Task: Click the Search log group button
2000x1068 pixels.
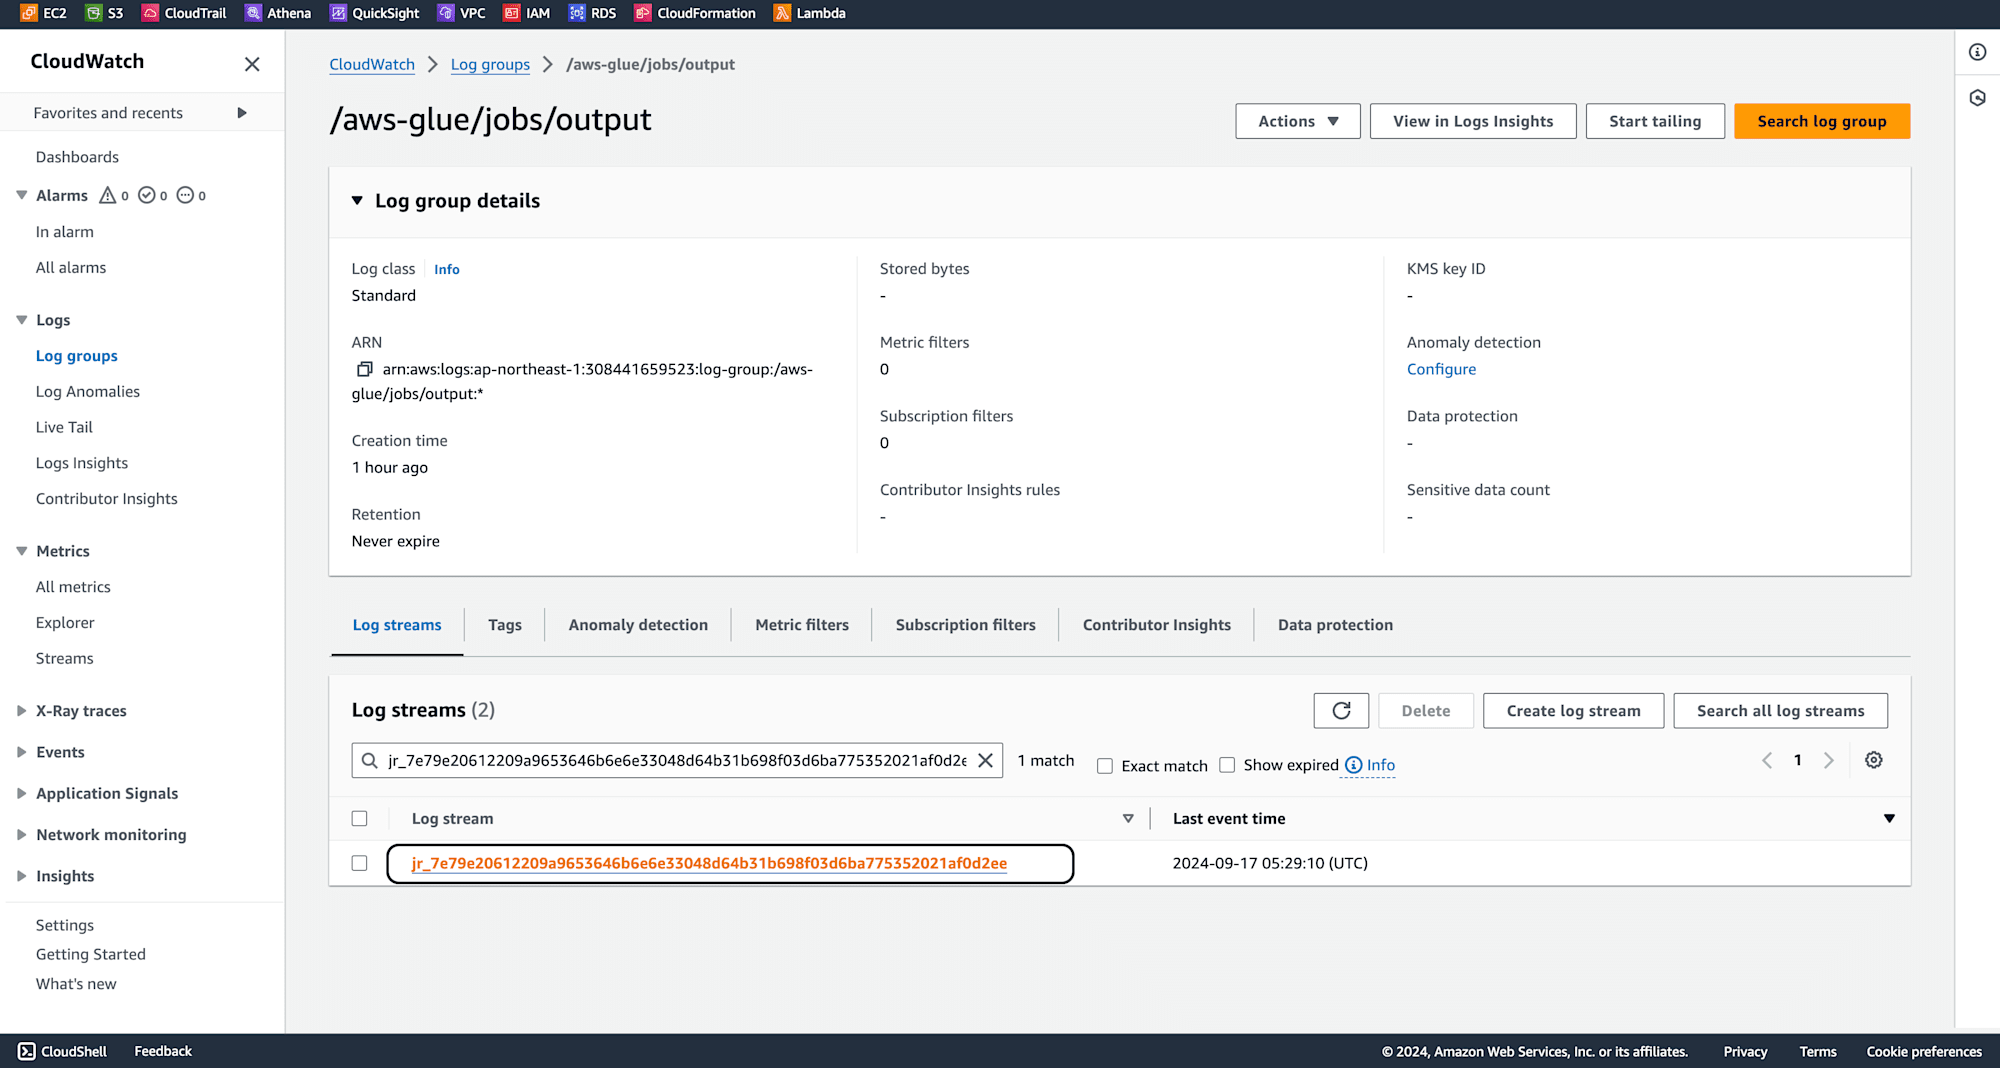Action: [x=1822, y=121]
